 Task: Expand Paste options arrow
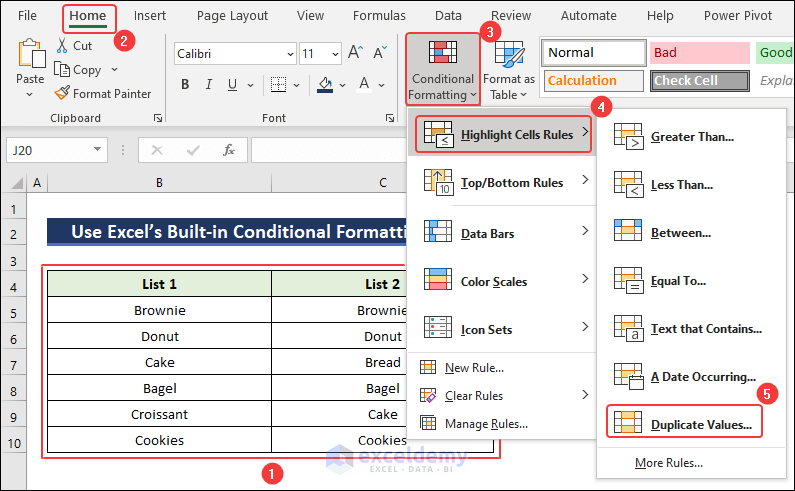point(29,94)
